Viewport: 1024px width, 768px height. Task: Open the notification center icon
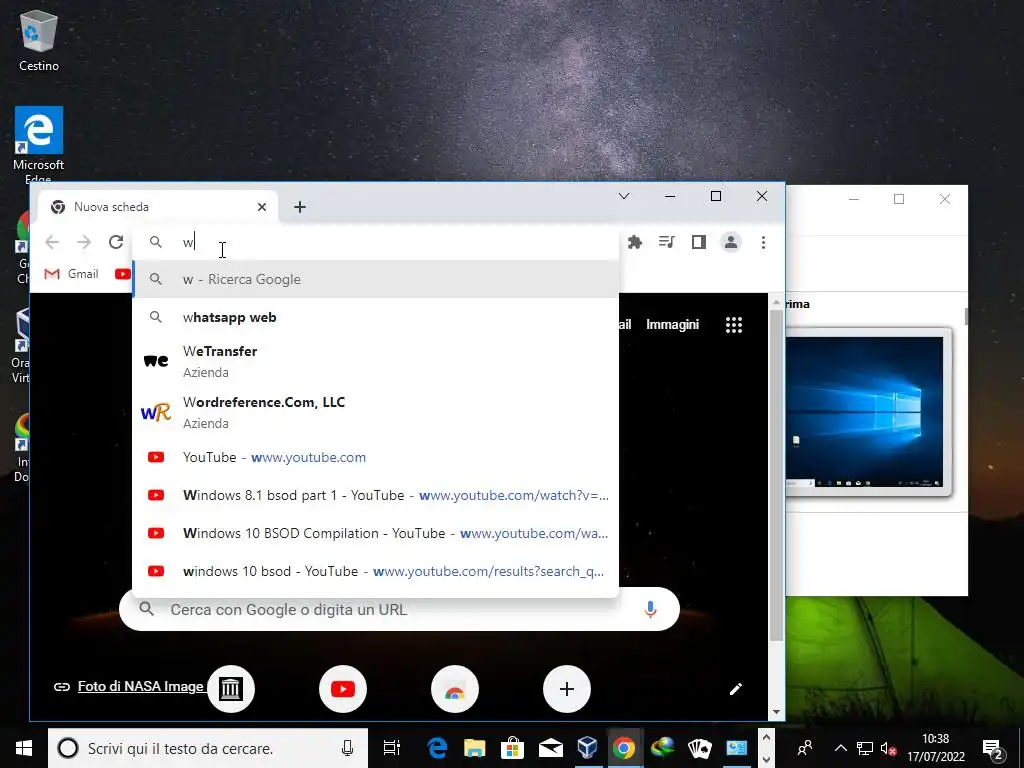993,748
